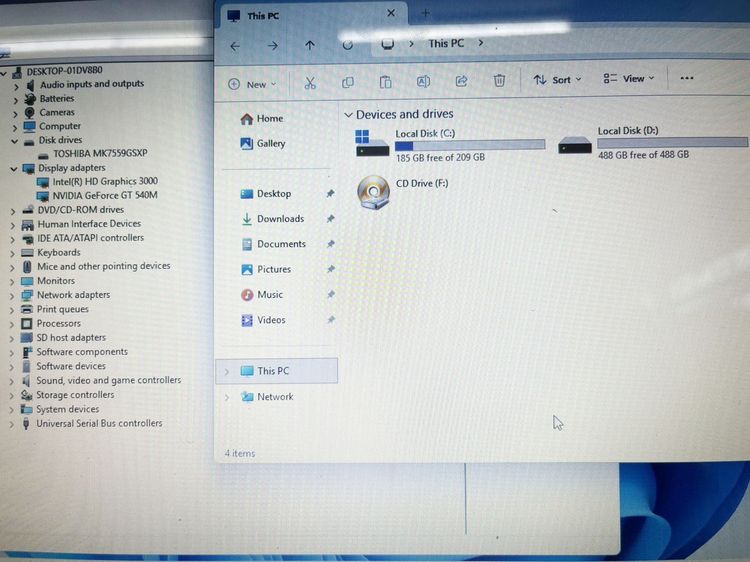Select DESKTOP-01DV8B0 root node

[x=64, y=71]
